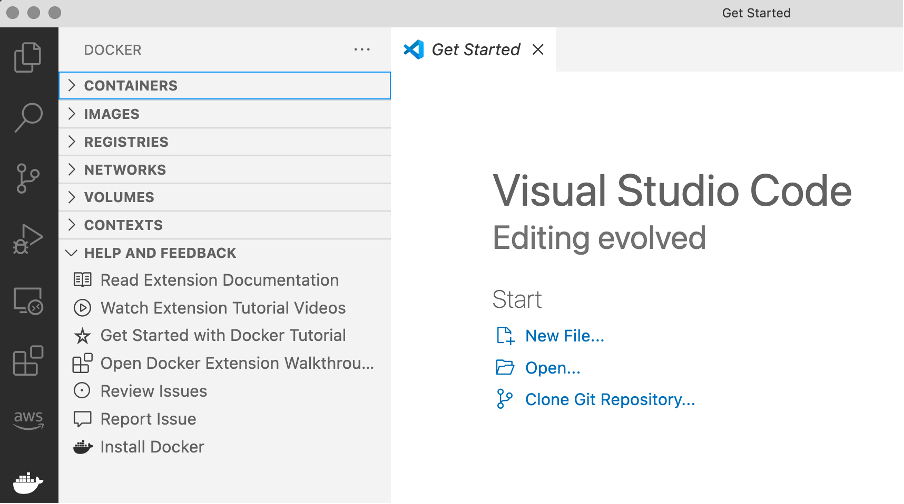Switch to the Get Started tab
Viewport: 904px width, 504px height.
tap(475, 50)
